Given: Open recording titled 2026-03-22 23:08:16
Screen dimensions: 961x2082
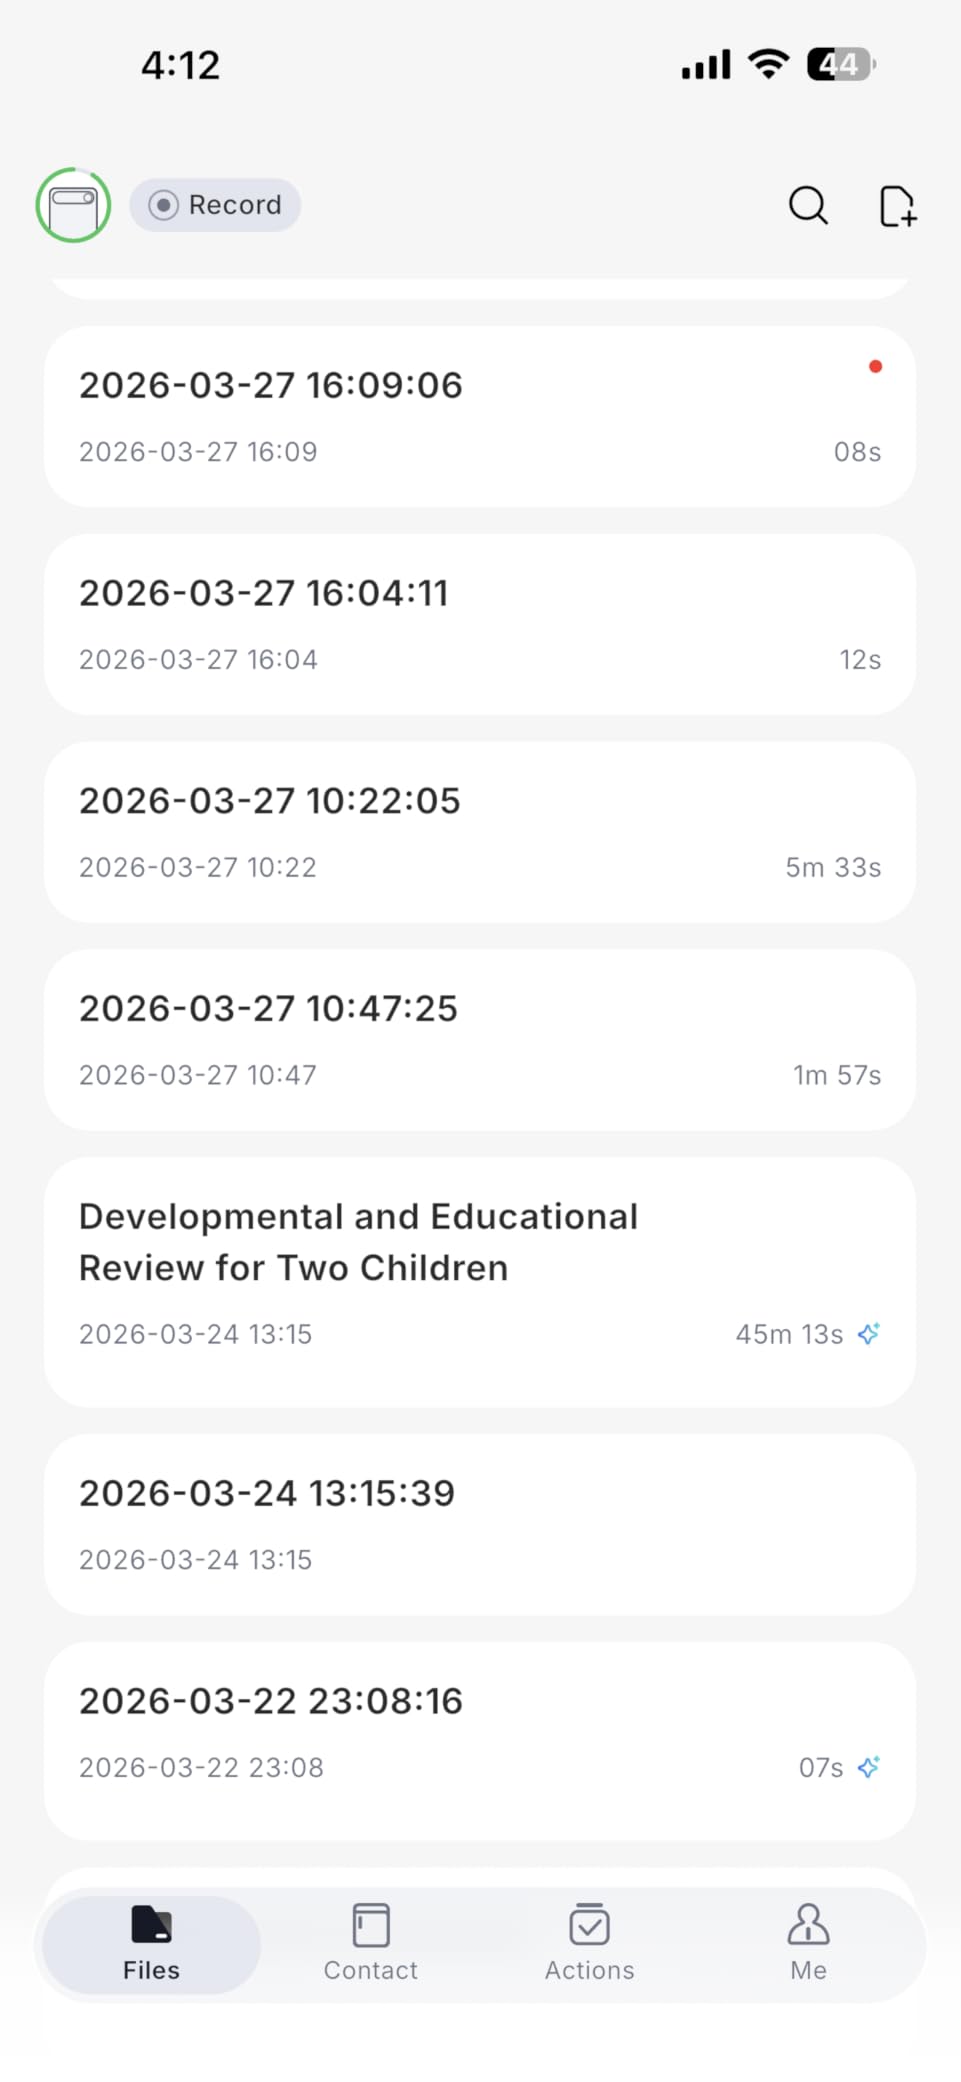Looking at the screenshot, I should pos(271,1702).
